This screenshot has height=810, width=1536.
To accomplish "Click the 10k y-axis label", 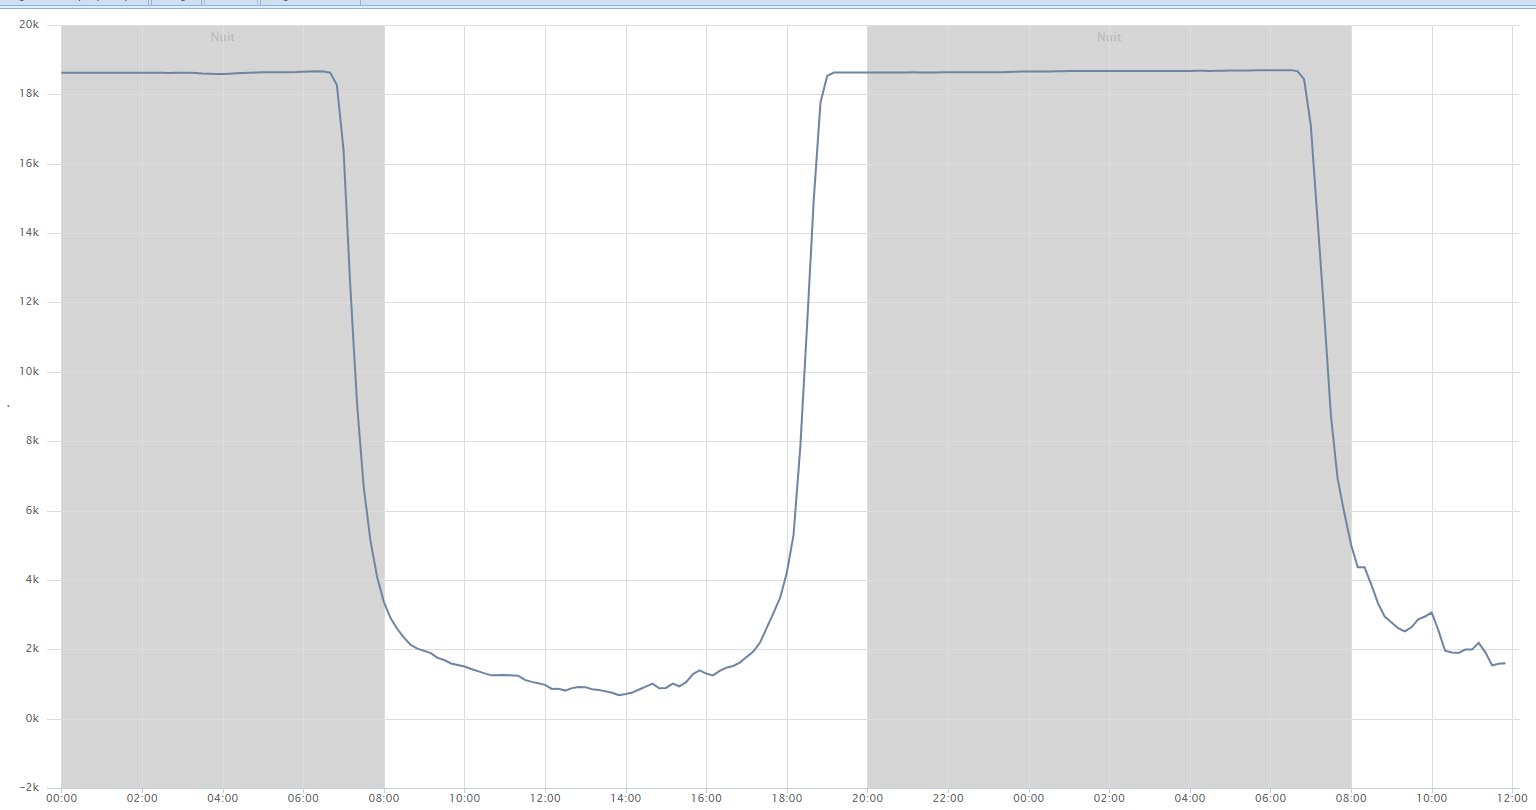I will 28,372.
